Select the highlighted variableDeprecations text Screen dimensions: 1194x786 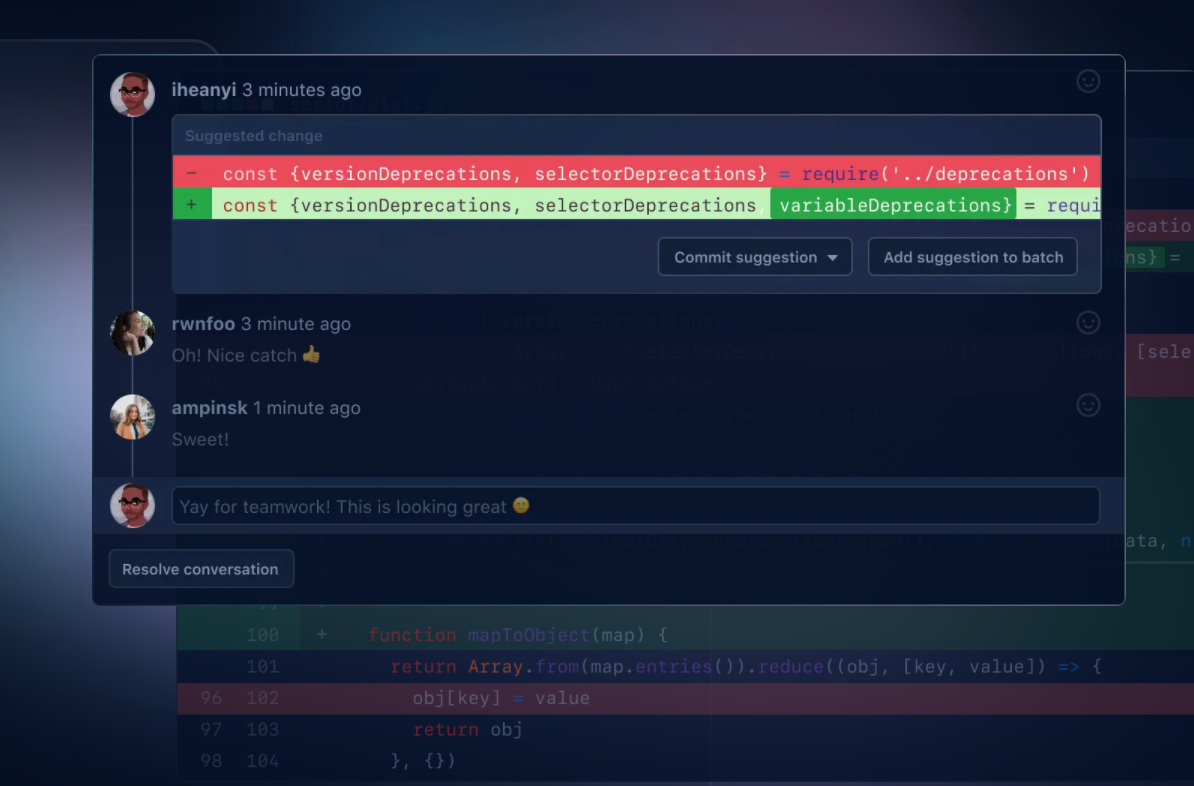tap(893, 205)
